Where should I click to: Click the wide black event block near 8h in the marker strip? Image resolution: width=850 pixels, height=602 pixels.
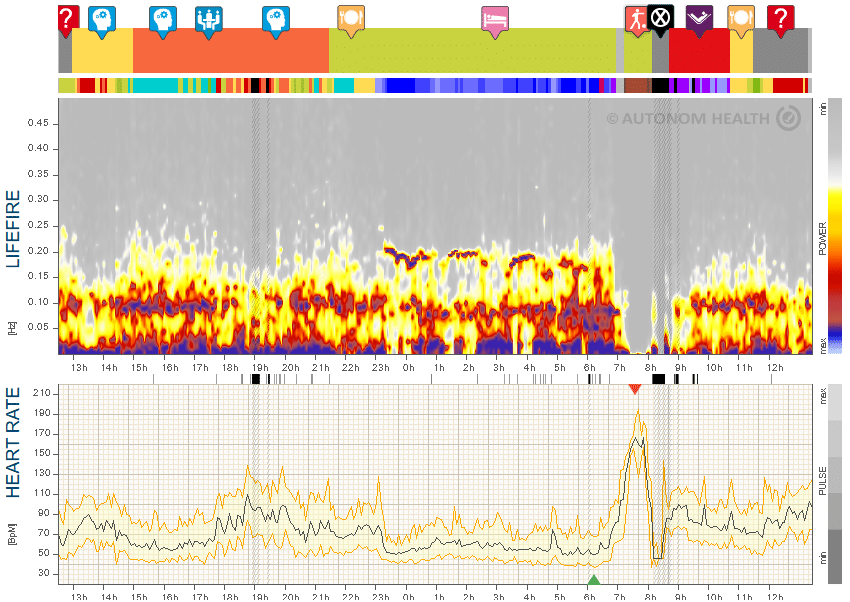(x=658, y=379)
